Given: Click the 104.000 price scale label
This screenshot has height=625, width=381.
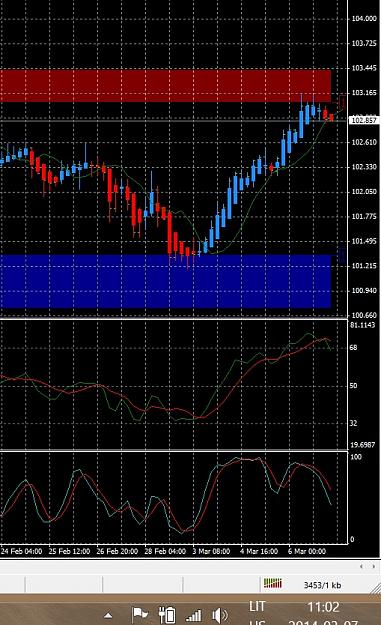Looking at the screenshot, I should tap(364, 18).
